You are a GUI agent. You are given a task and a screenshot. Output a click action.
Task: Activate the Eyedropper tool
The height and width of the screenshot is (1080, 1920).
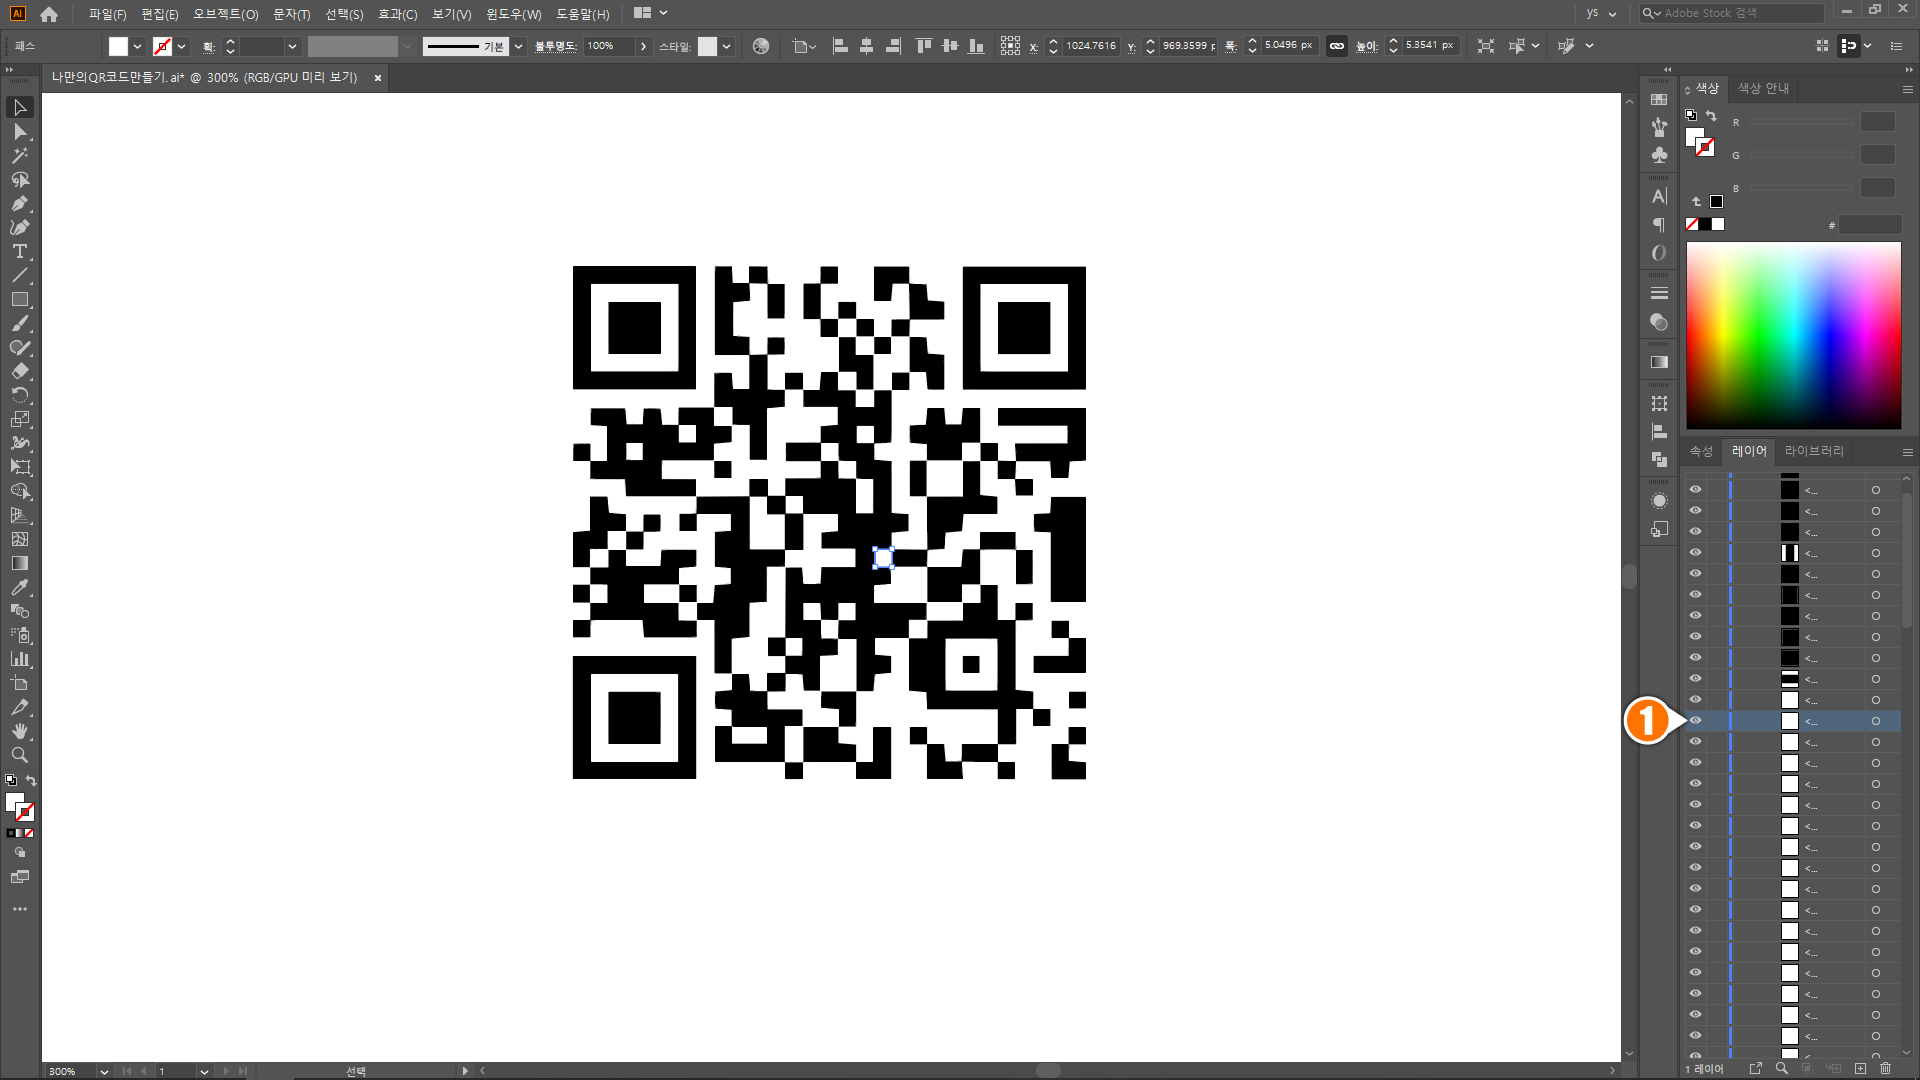[19, 587]
